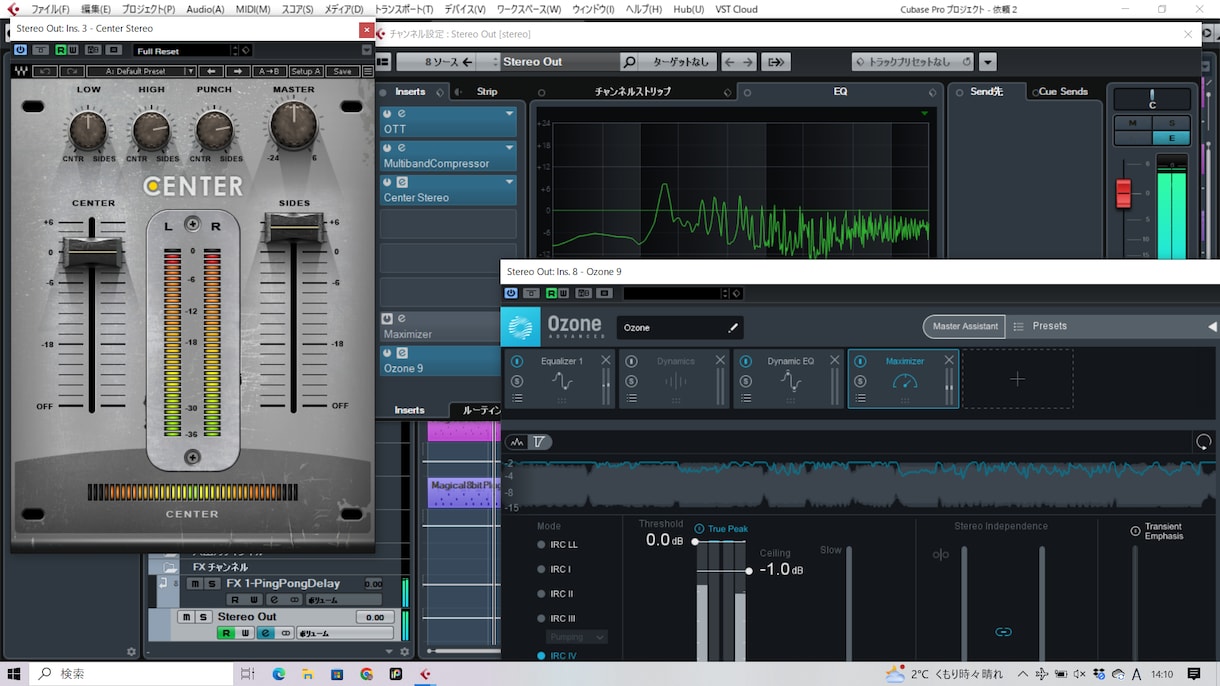Viewport: 1220px width, 686px height.
Task: Switch to the Strip tab
Action: (x=487, y=91)
